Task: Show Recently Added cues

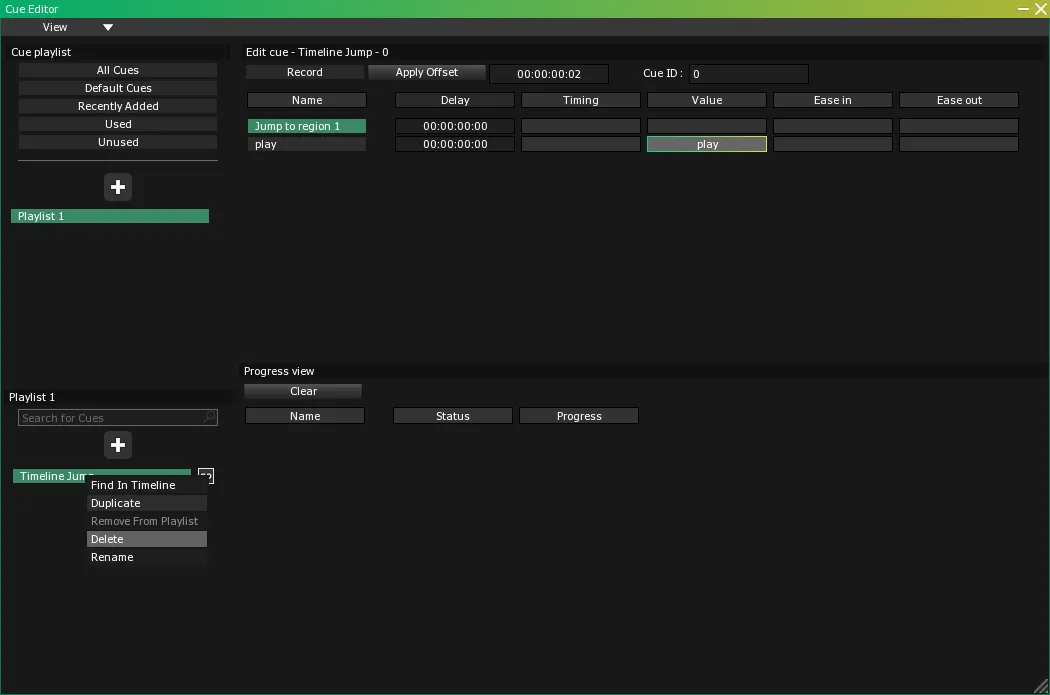Action: pos(118,106)
